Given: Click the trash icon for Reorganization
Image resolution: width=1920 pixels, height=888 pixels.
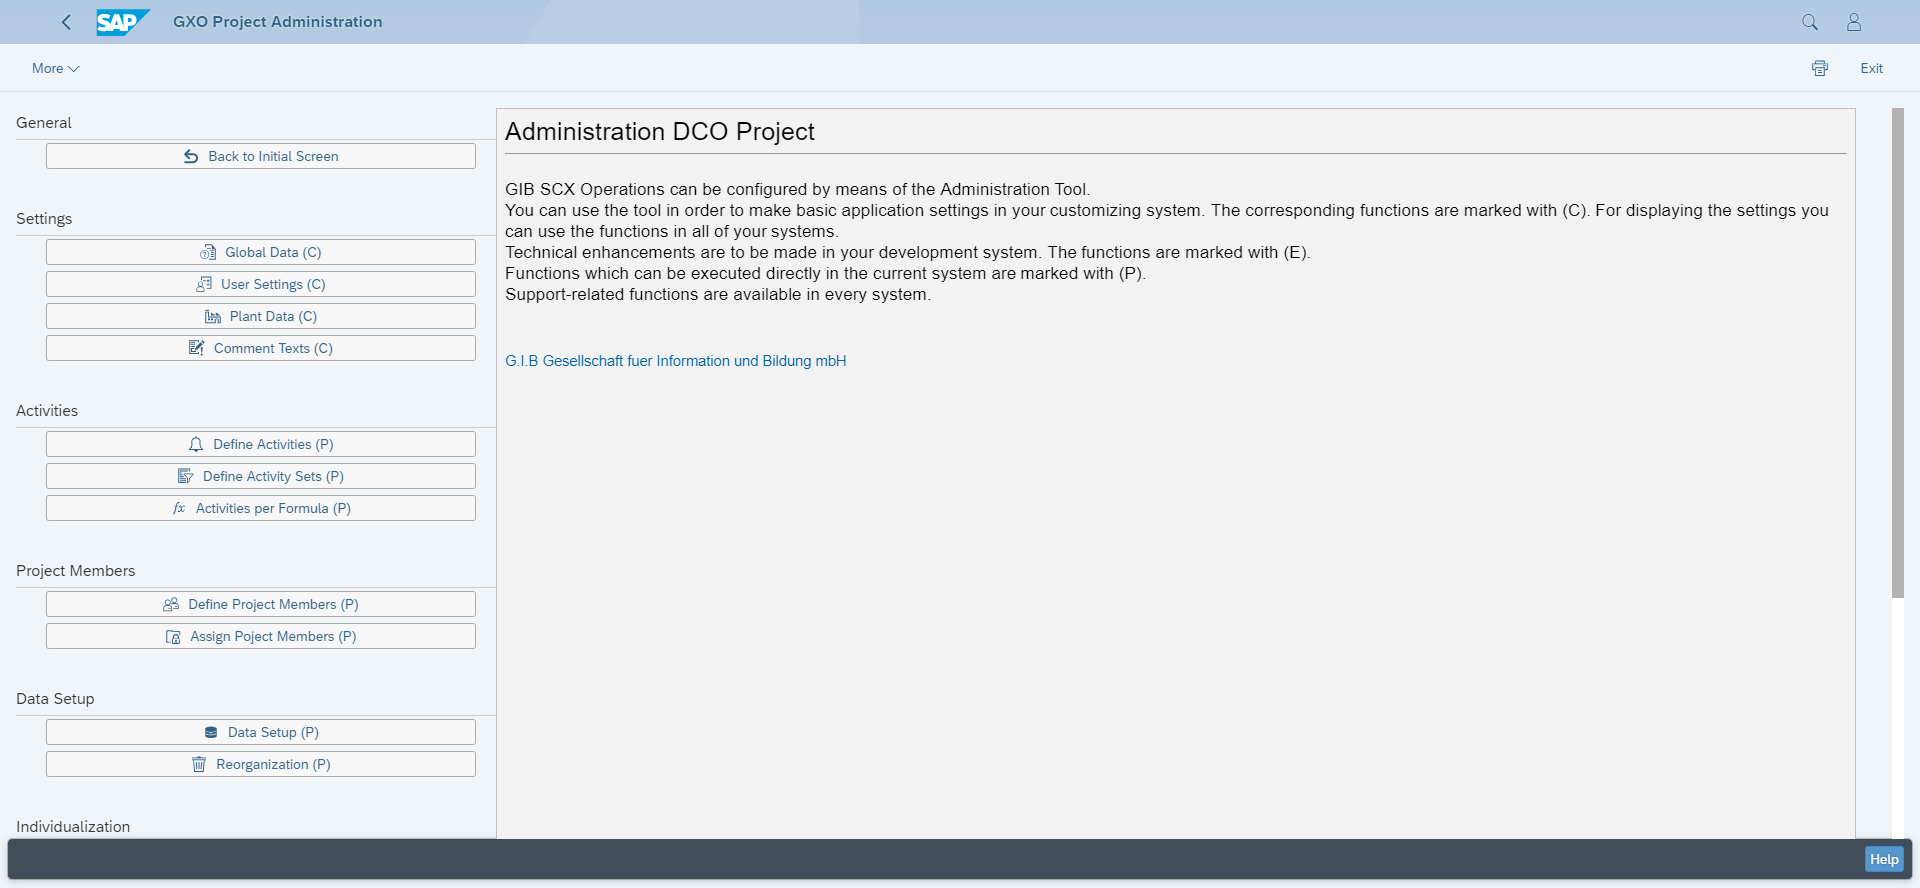Looking at the screenshot, I should [199, 765].
